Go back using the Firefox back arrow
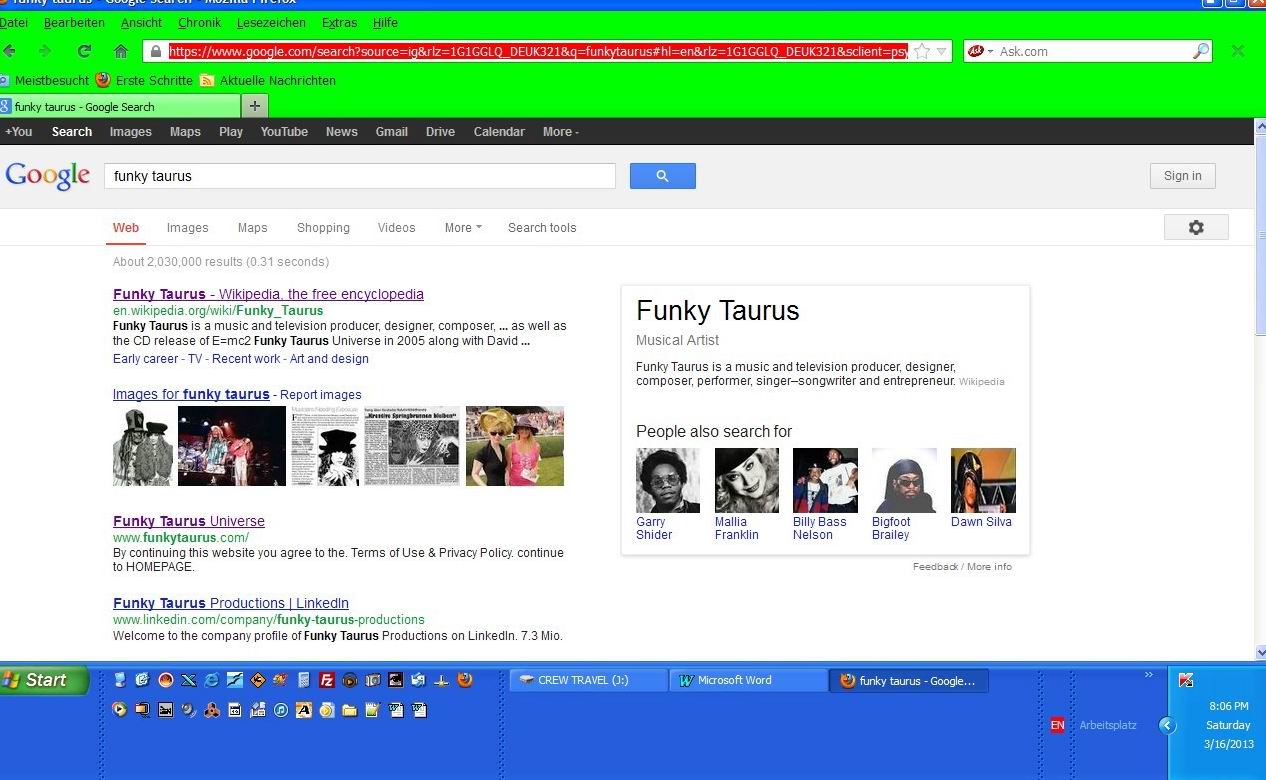 click(10, 51)
